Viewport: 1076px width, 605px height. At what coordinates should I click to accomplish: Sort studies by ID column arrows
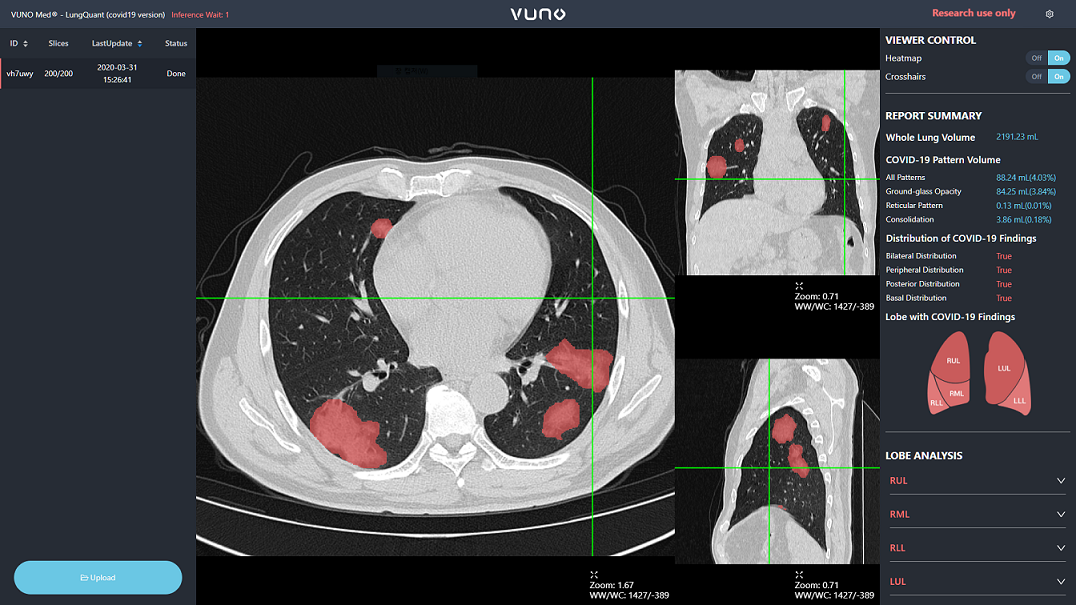click(x=25, y=44)
